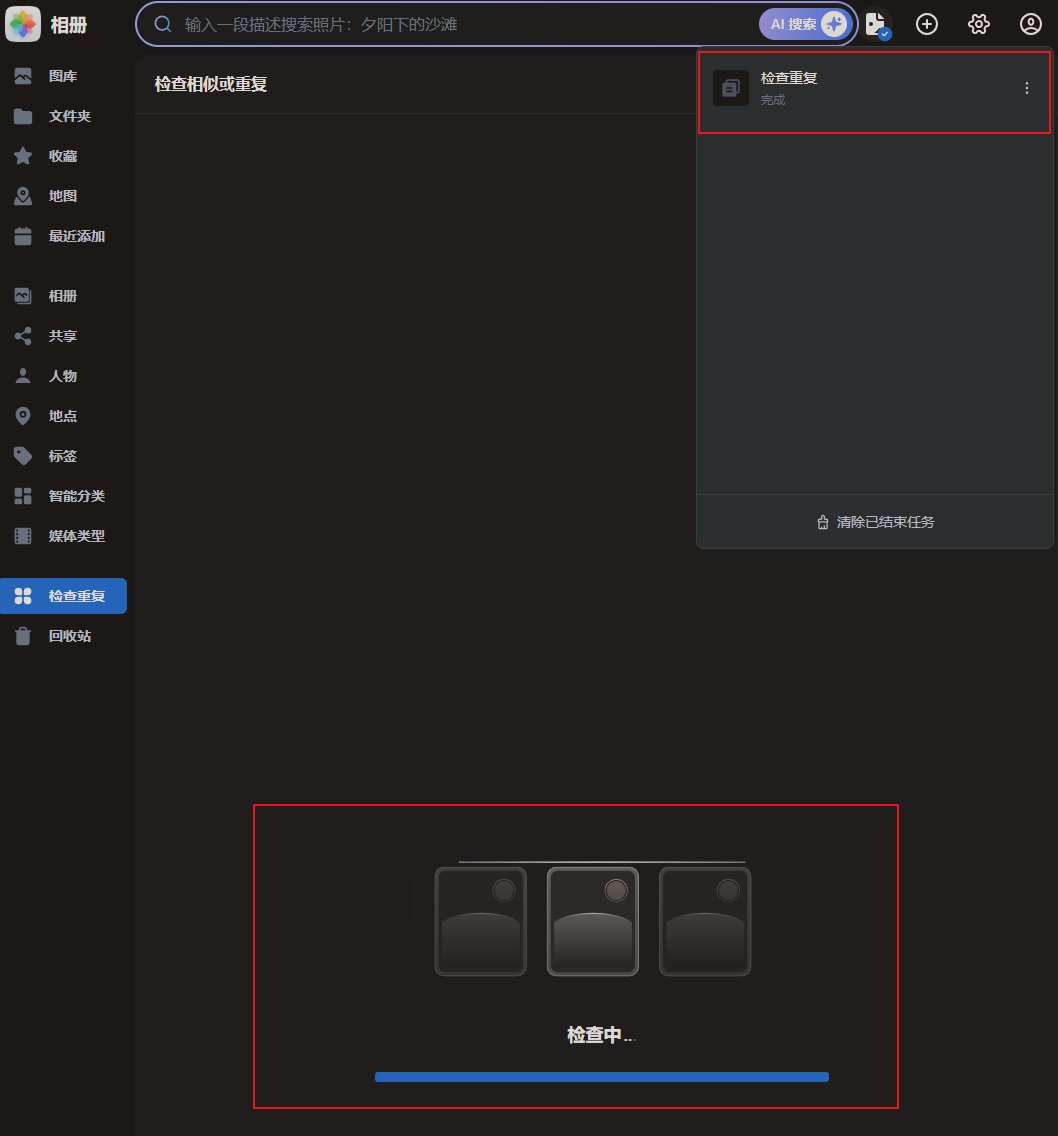Image resolution: width=1058 pixels, height=1136 pixels.
Task: Click the 收藏 star icon
Action: click(x=23, y=156)
